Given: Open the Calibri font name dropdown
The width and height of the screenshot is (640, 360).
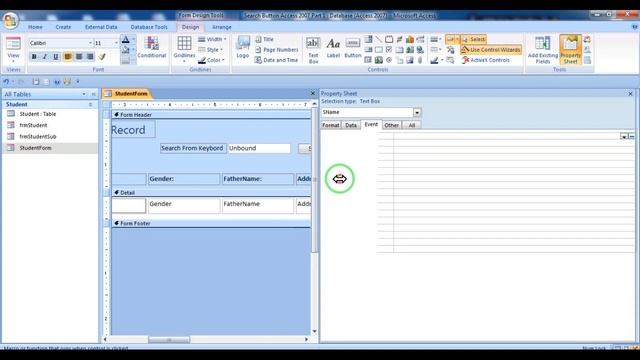Looking at the screenshot, I should point(90,43).
